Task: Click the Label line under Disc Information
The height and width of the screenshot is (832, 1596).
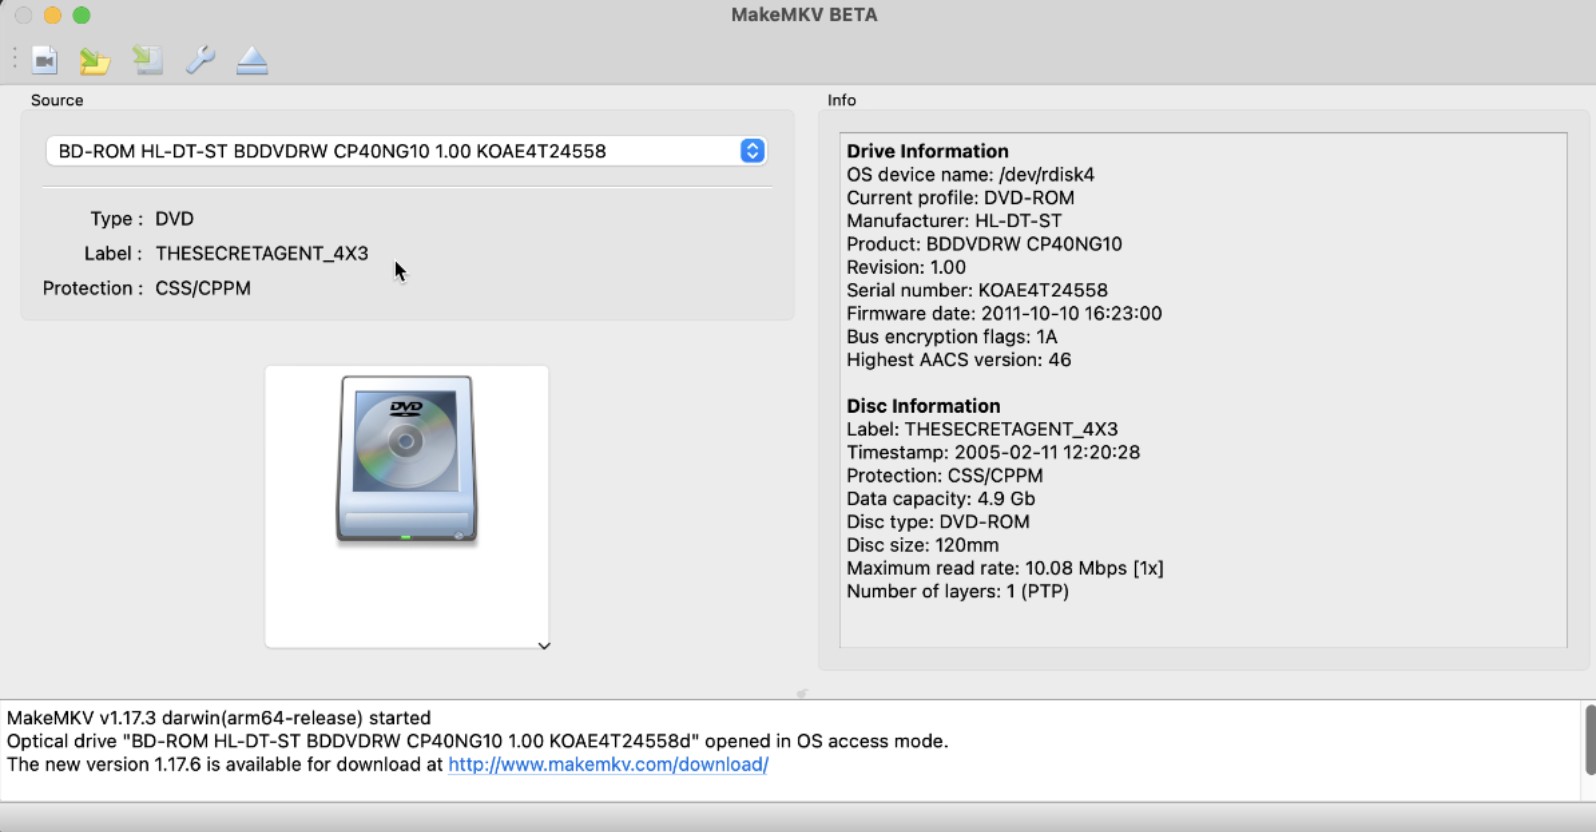Action: (x=982, y=429)
